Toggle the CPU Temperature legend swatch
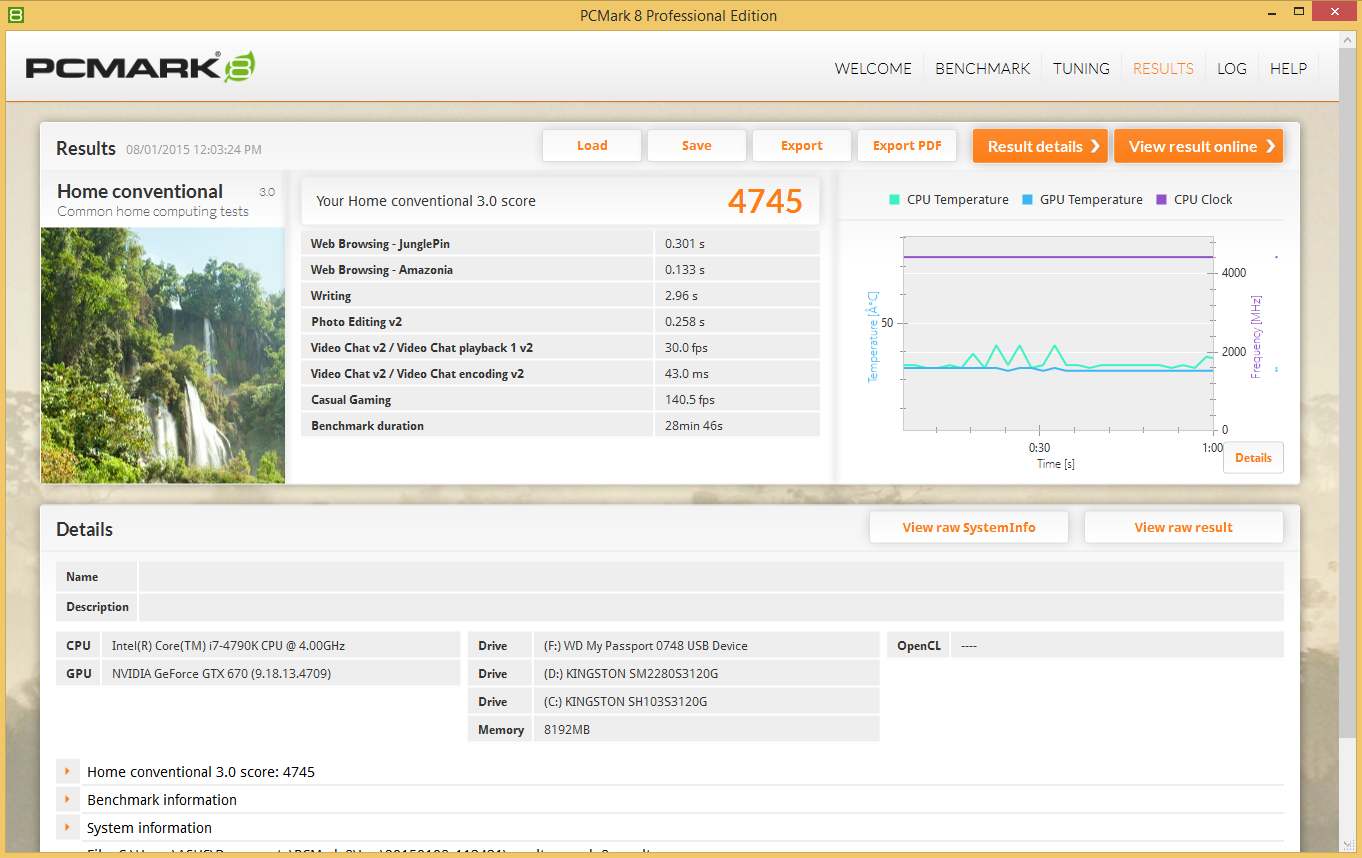The image size is (1362, 858). click(894, 200)
